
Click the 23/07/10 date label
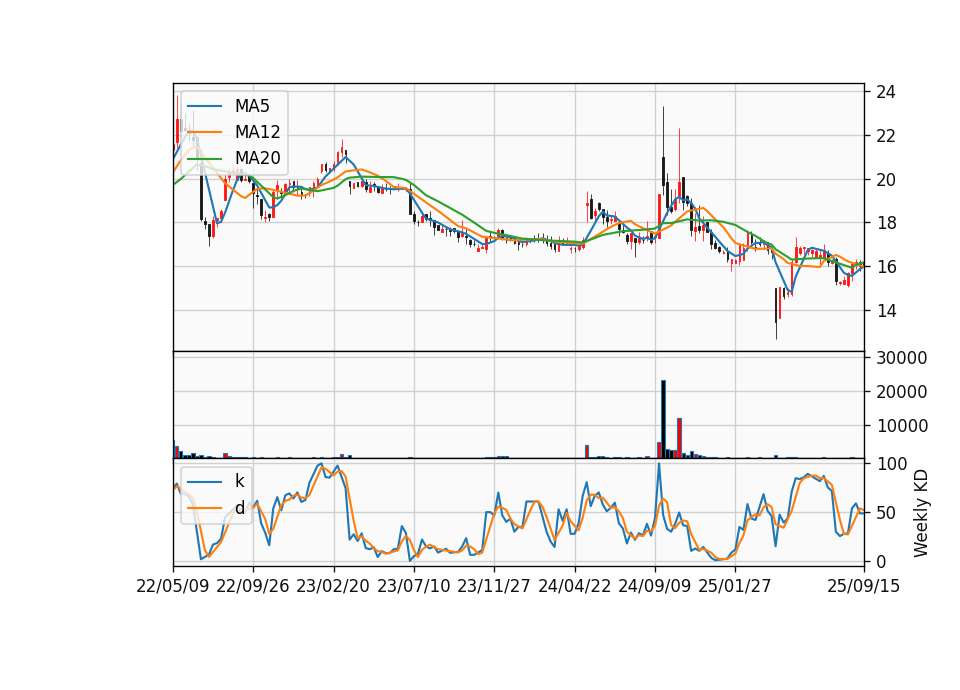click(x=413, y=586)
